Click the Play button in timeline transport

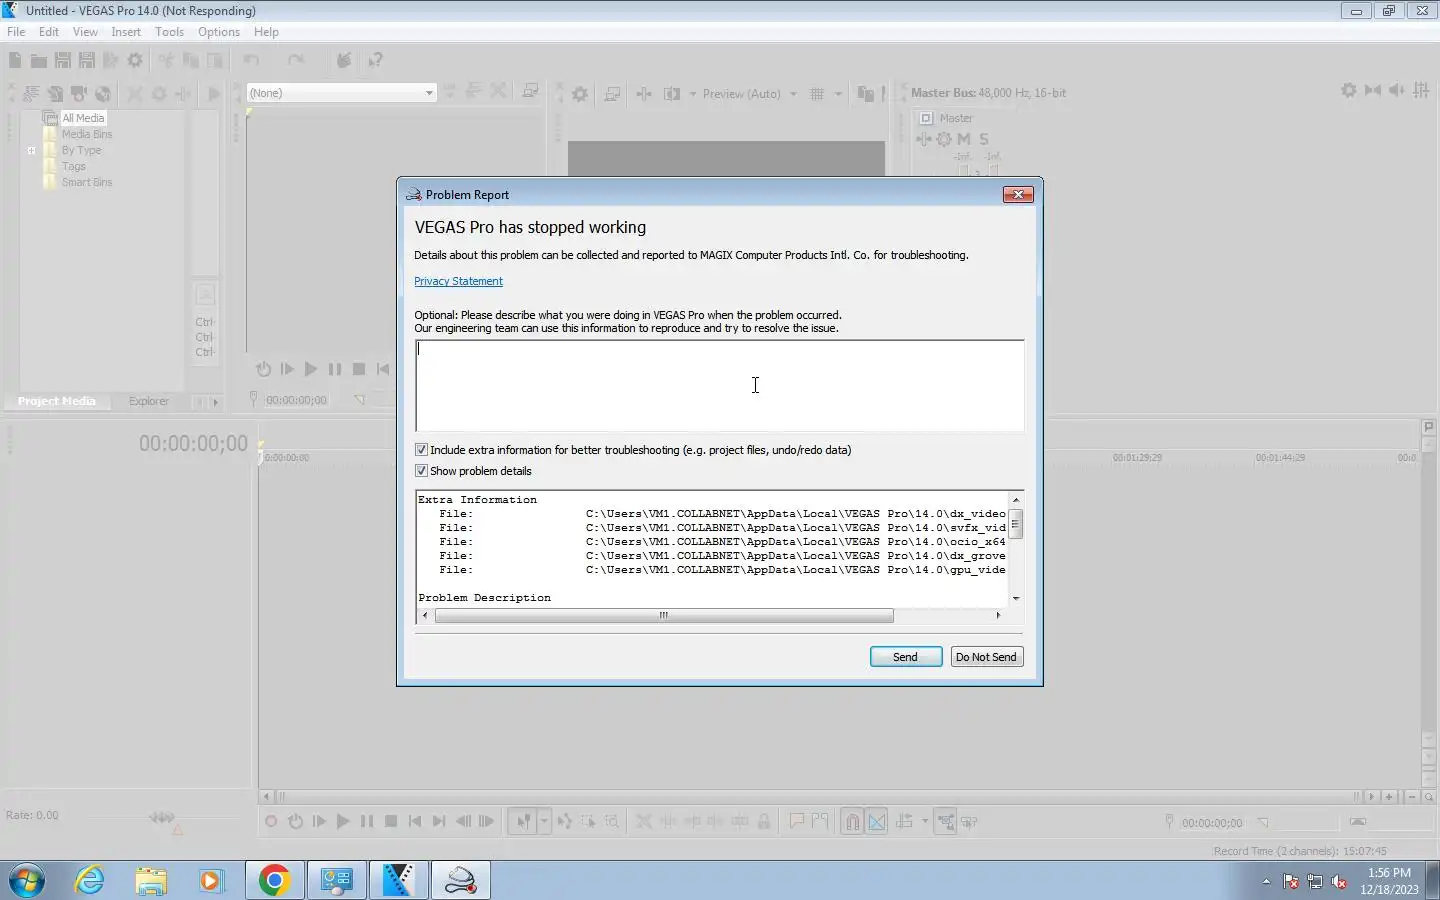(342, 822)
